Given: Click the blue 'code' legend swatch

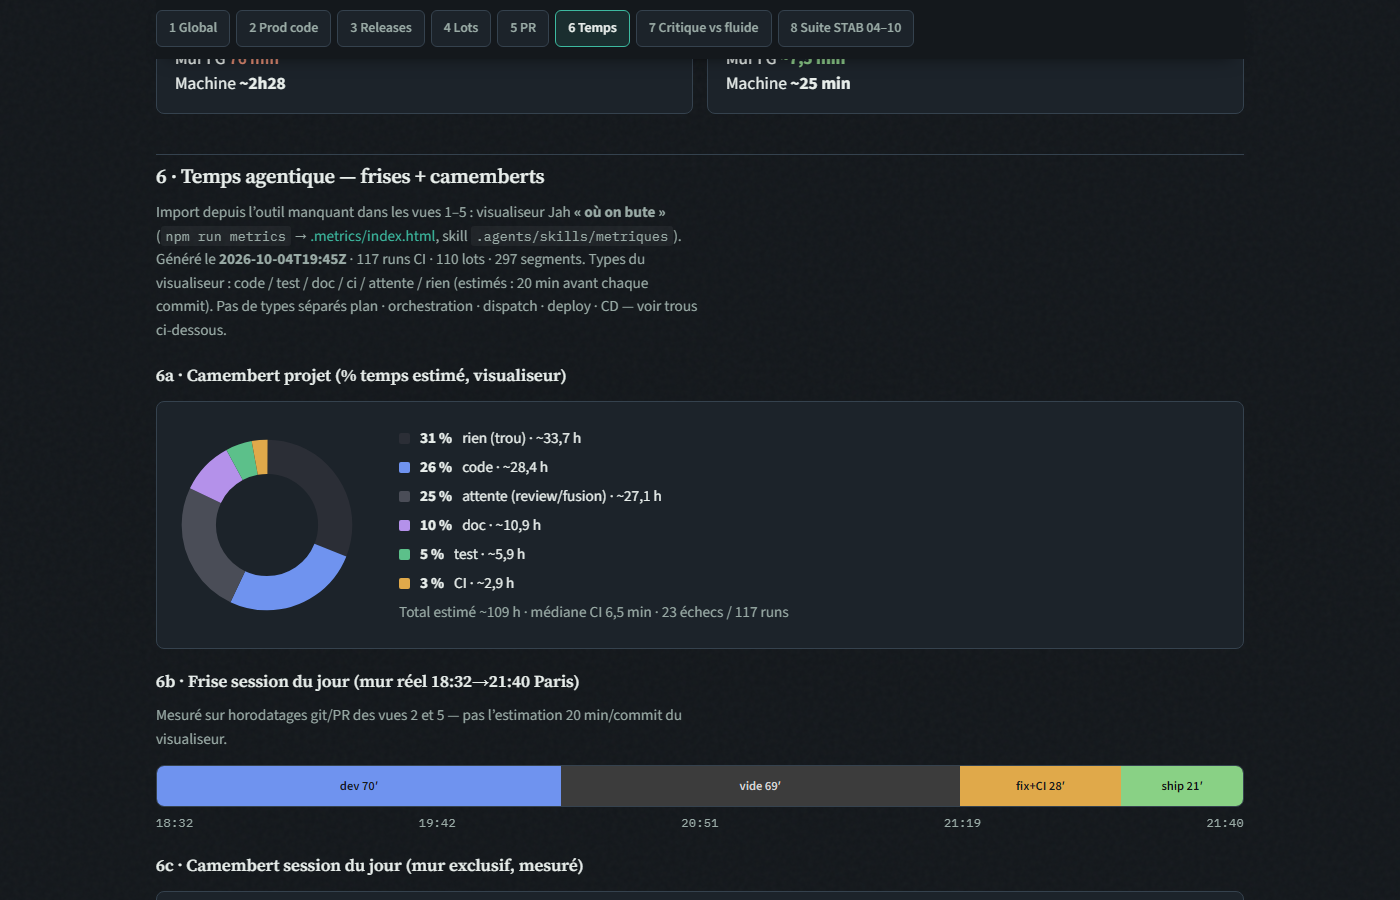Looking at the screenshot, I should [x=404, y=467].
